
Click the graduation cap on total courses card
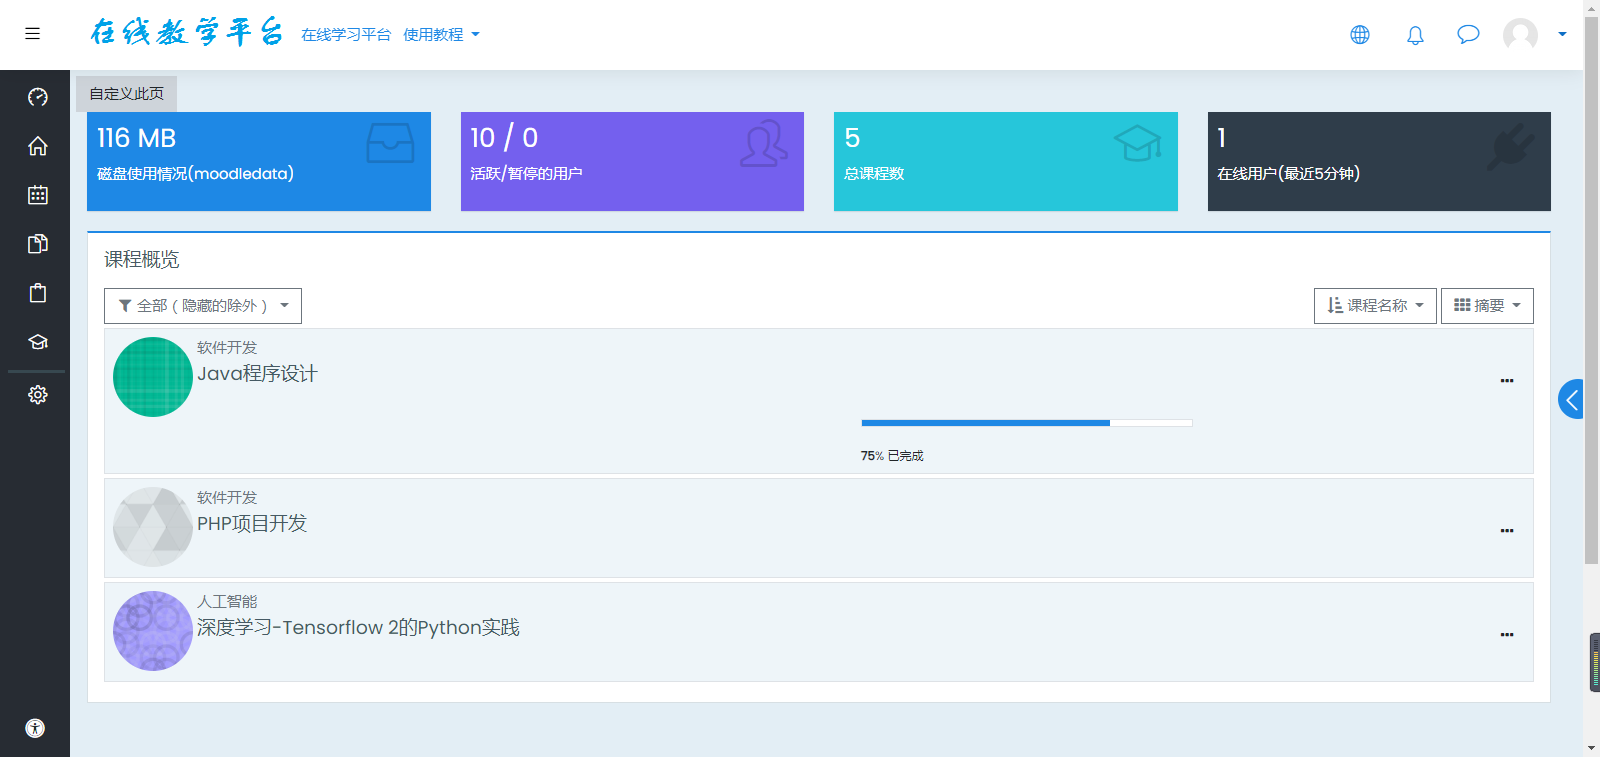click(1138, 143)
